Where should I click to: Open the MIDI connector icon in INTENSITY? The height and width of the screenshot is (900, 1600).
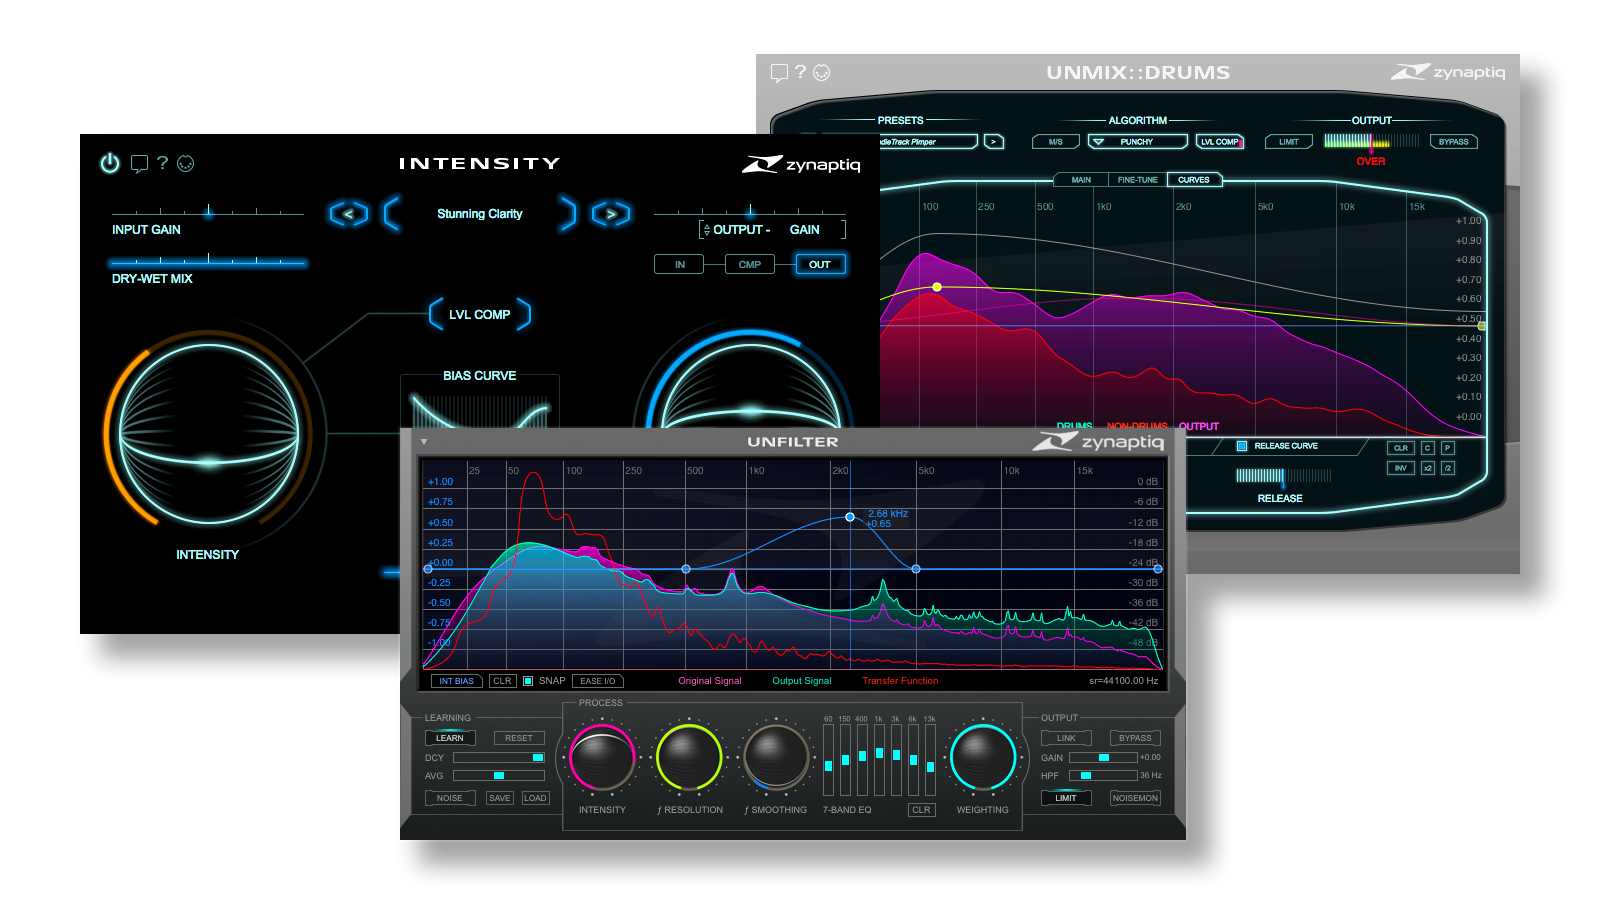point(186,164)
